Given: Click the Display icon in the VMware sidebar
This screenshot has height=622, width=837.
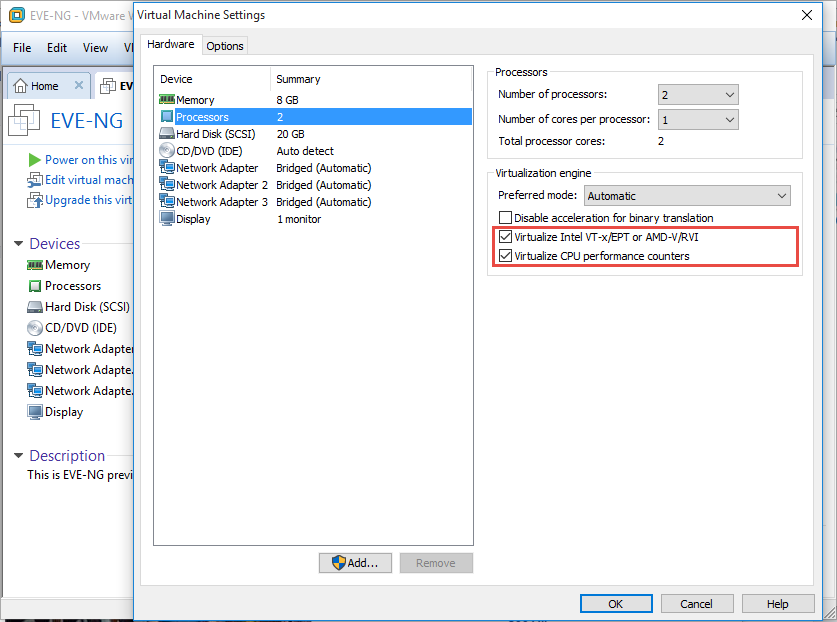Looking at the screenshot, I should point(35,412).
